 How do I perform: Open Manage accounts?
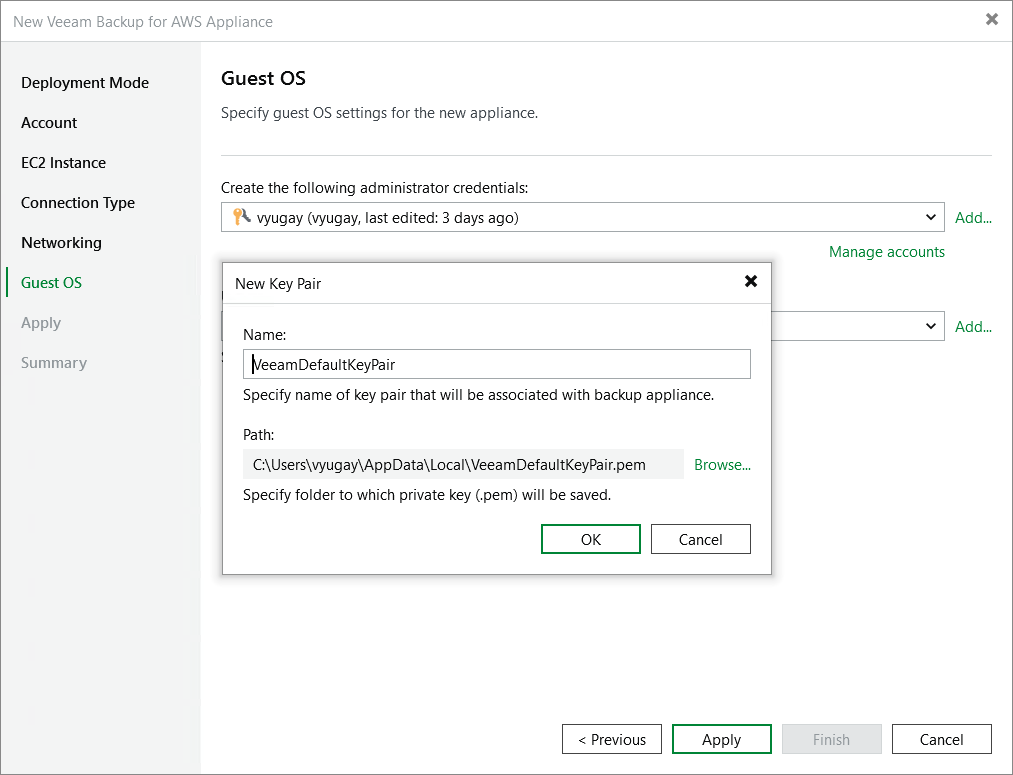886,251
